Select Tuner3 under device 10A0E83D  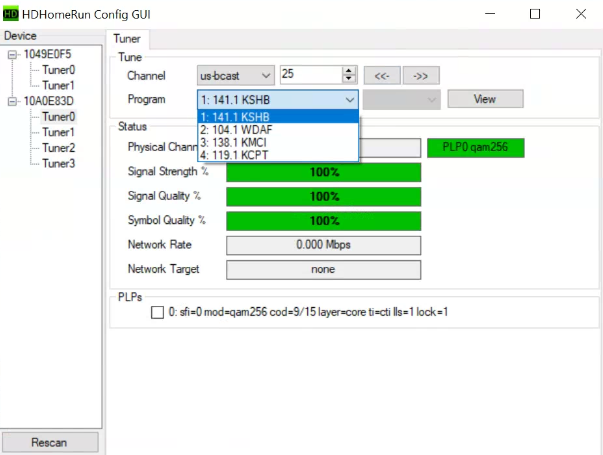pyautogui.click(x=58, y=163)
